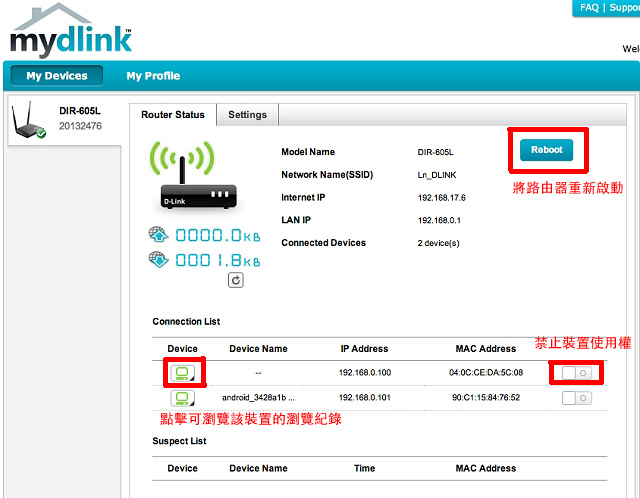
Task: Click LAN IP value 192.168.0.1
Action: (439, 220)
